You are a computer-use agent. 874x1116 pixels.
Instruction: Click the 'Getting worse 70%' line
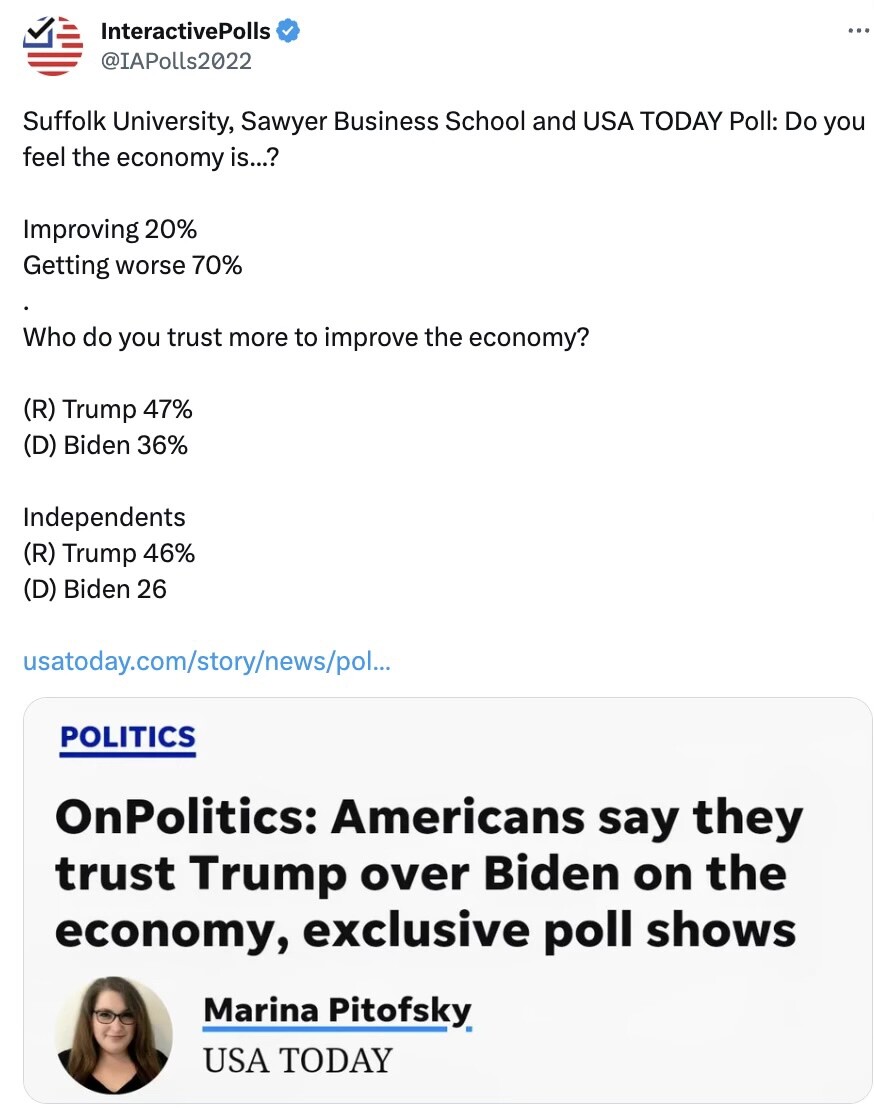pos(132,265)
